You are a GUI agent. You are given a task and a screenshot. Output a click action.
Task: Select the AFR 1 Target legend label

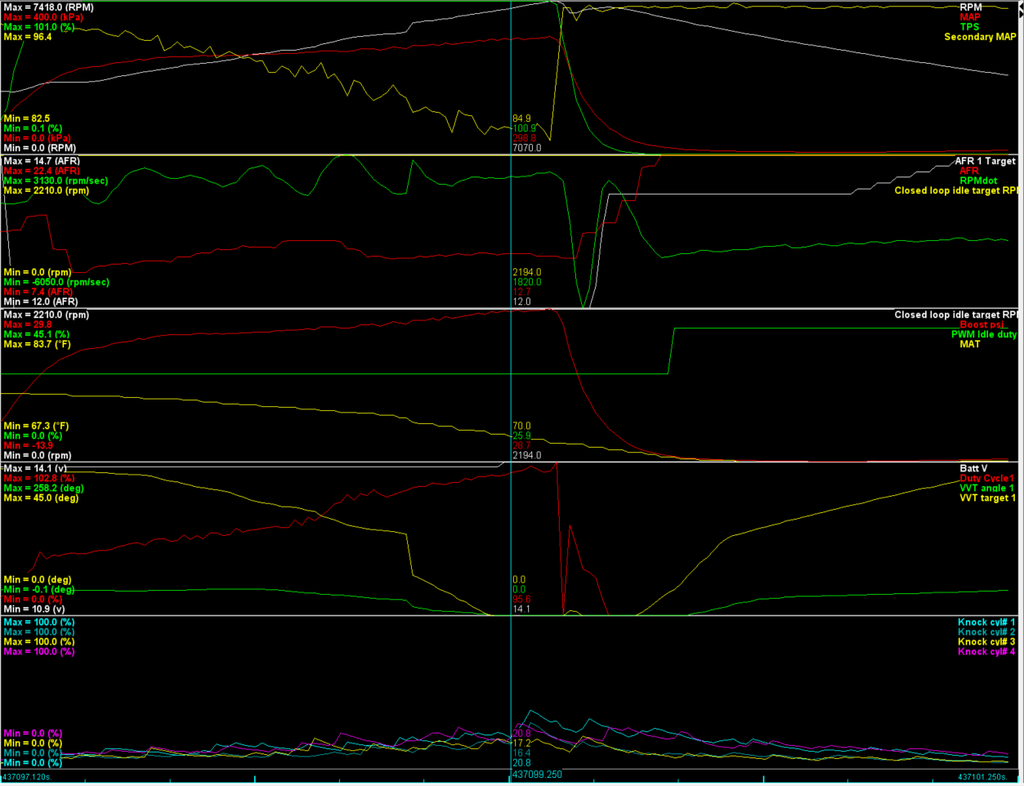[x=985, y=161]
